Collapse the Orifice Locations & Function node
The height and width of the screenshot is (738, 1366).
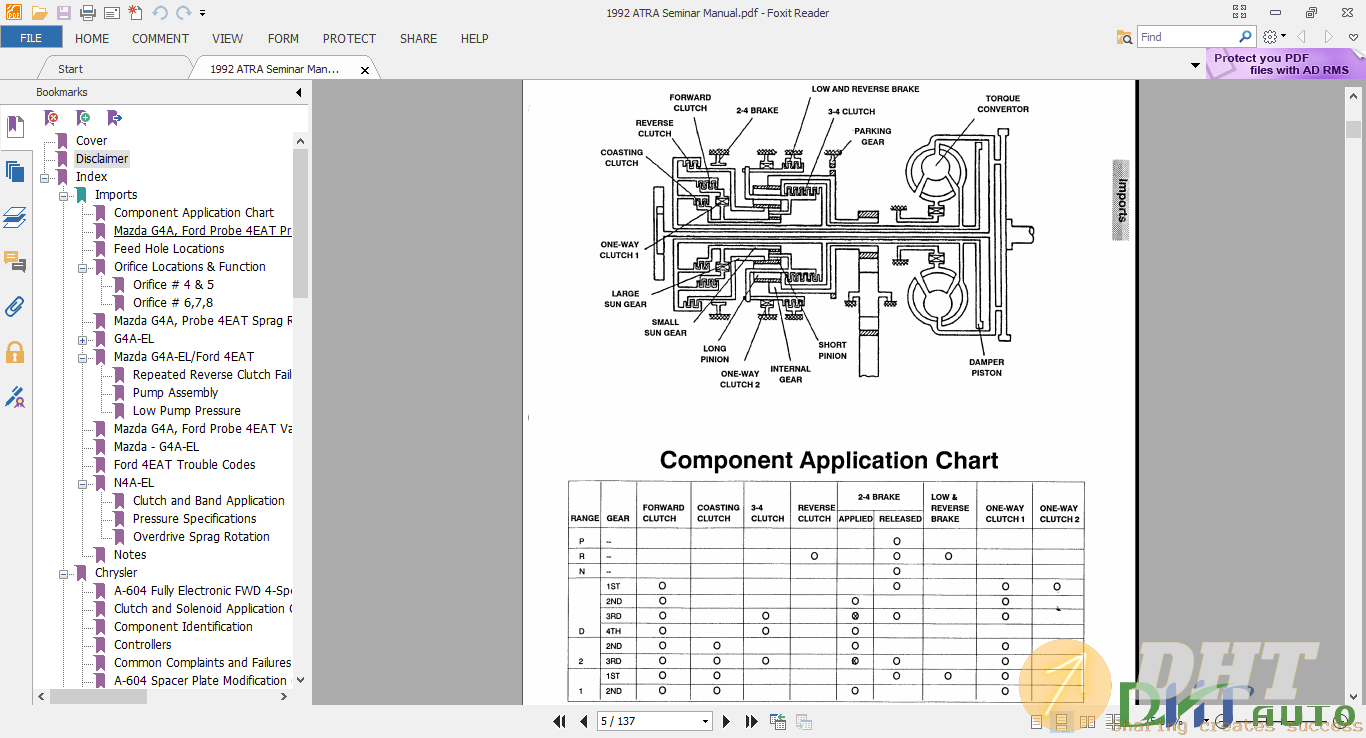(x=83, y=267)
